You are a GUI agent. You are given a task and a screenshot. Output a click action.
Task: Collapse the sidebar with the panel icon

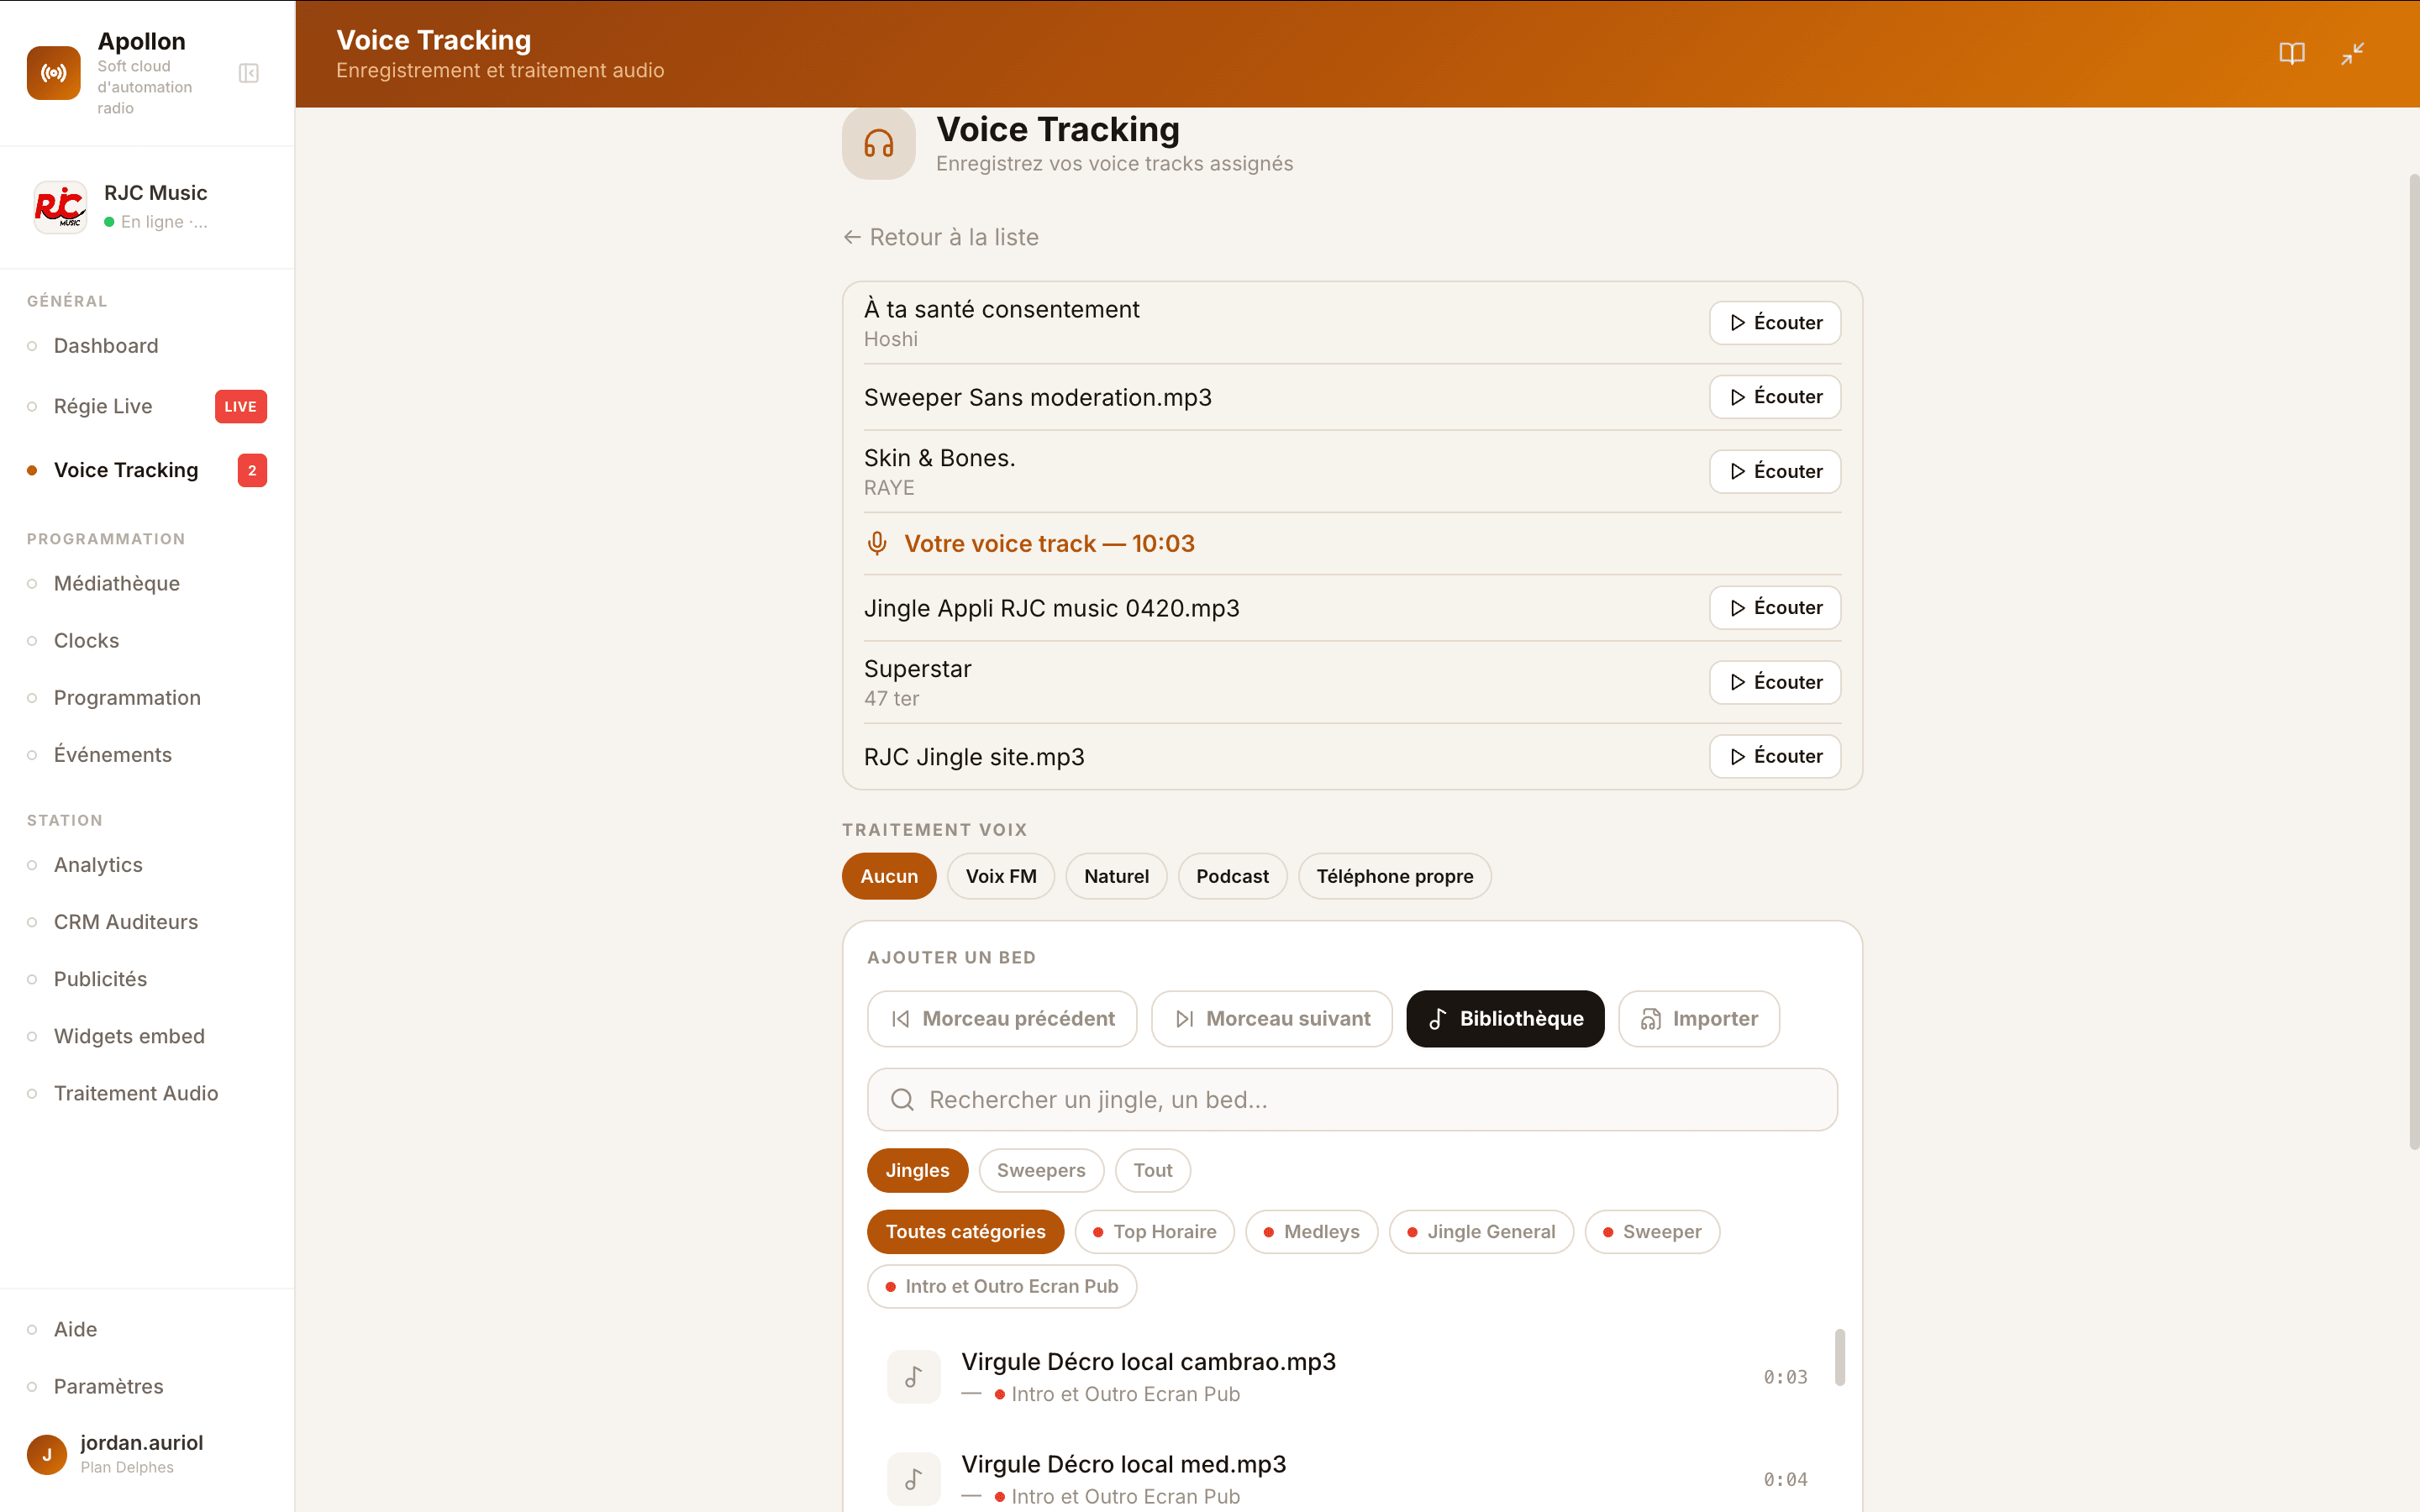pos(249,73)
